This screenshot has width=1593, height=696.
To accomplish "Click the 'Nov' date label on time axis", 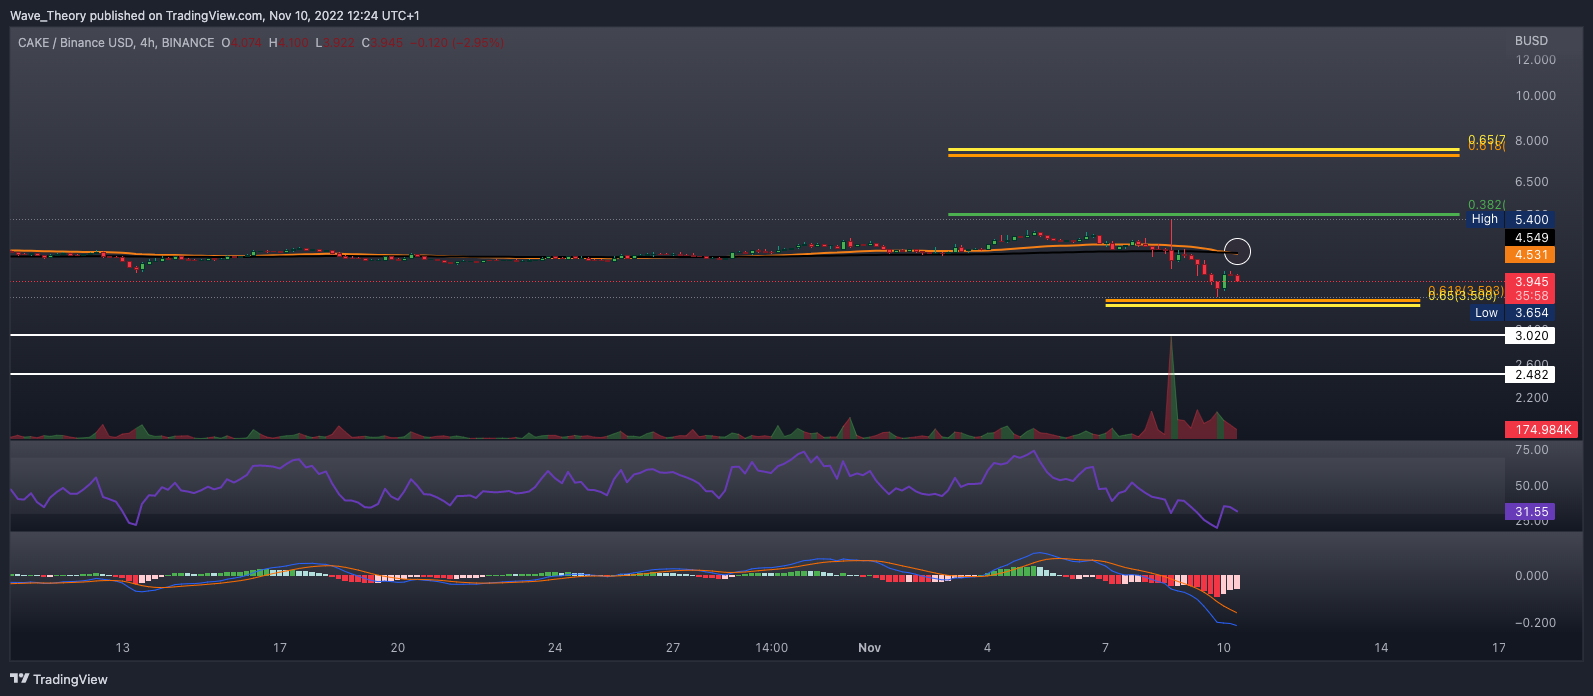I will [x=869, y=648].
